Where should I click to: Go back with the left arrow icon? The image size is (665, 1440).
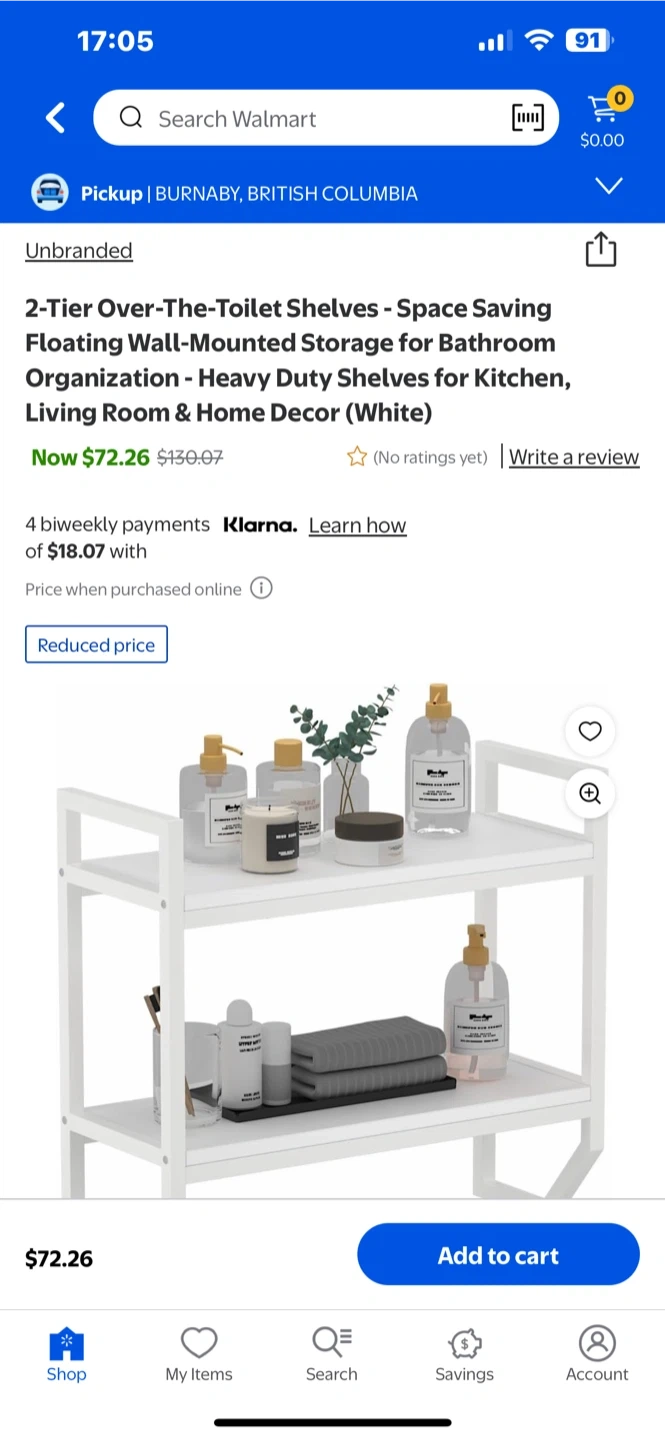(x=56, y=118)
